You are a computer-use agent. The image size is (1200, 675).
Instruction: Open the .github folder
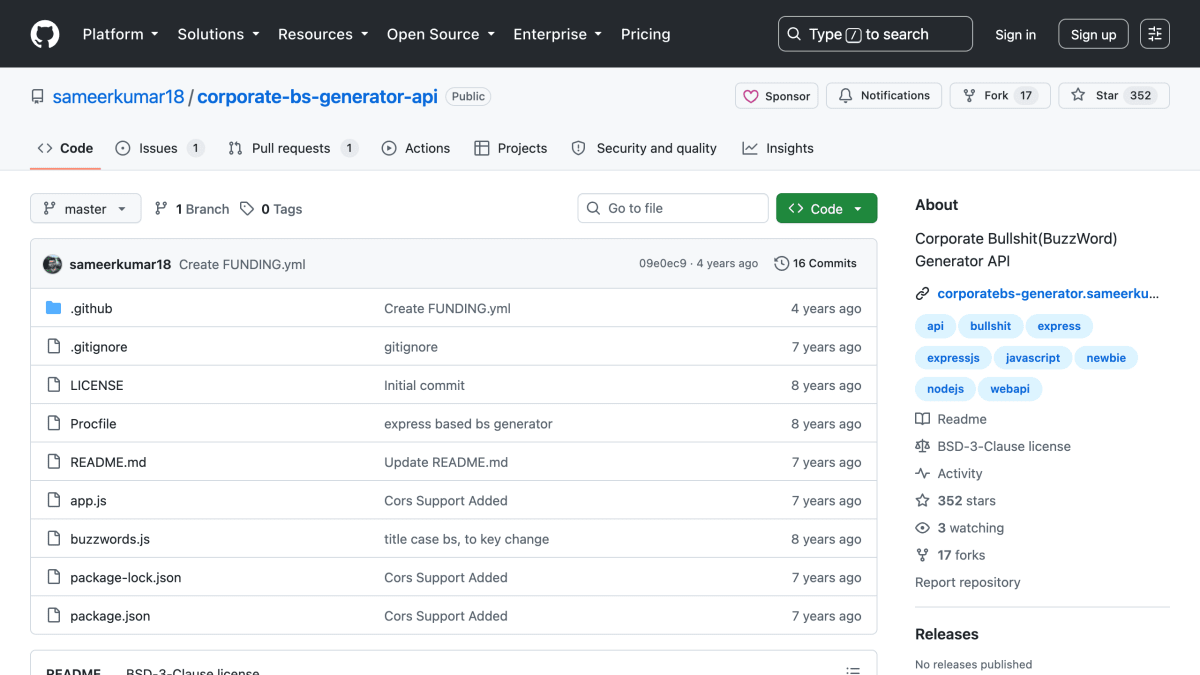(x=91, y=309)
